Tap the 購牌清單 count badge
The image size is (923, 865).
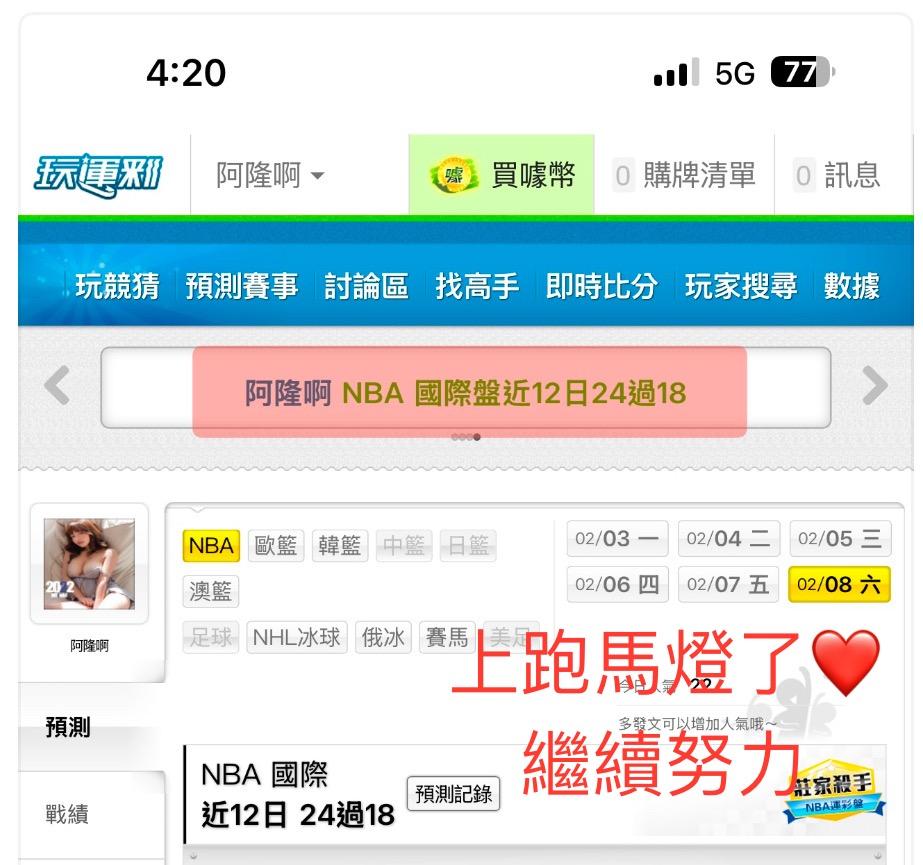click(x=623, y=175)
